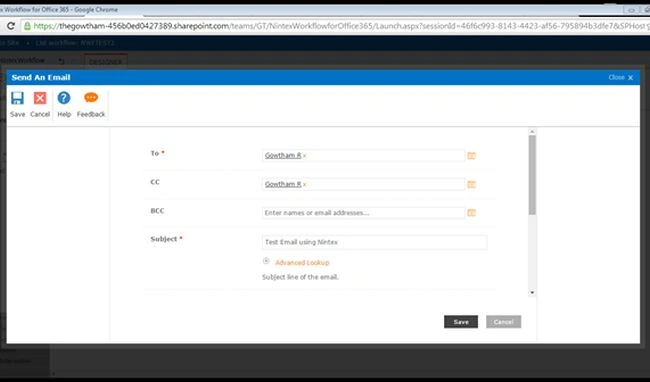The height and width of the screenshot is (382, 650).
Task: Close the Send An Email dialog
Action: click(621, 77)
